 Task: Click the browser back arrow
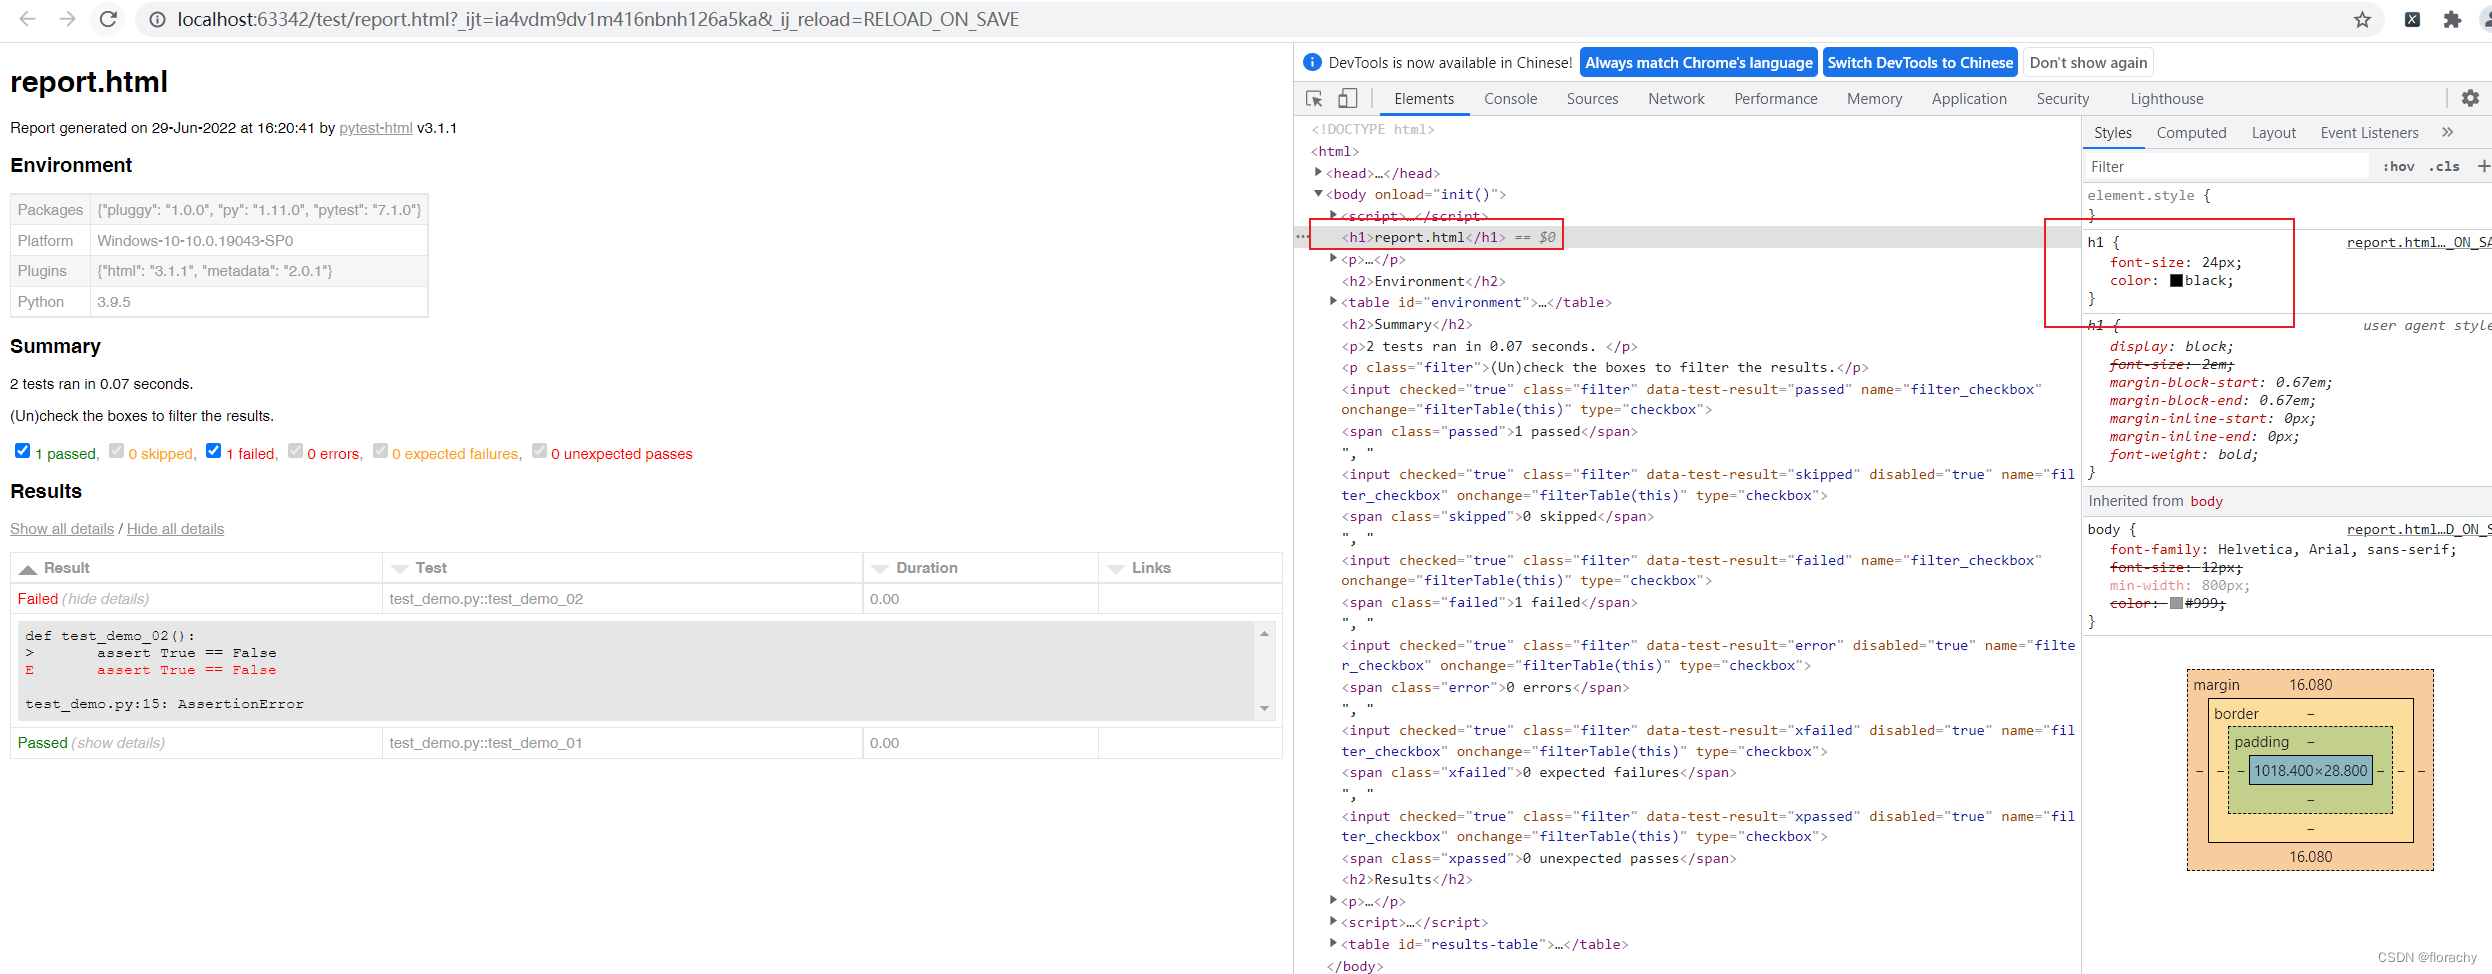(x=28, y=19)
